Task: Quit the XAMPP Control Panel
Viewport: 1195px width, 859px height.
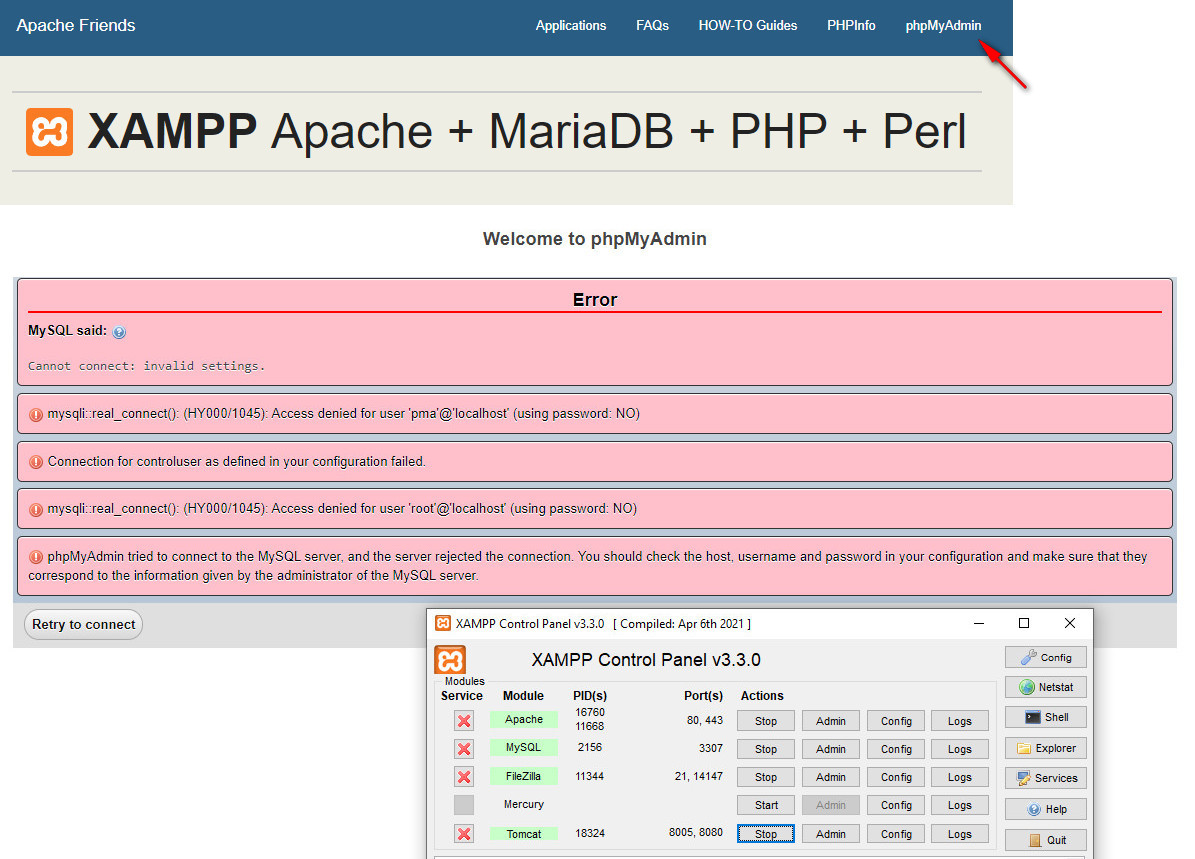Action: [1045, 839]
